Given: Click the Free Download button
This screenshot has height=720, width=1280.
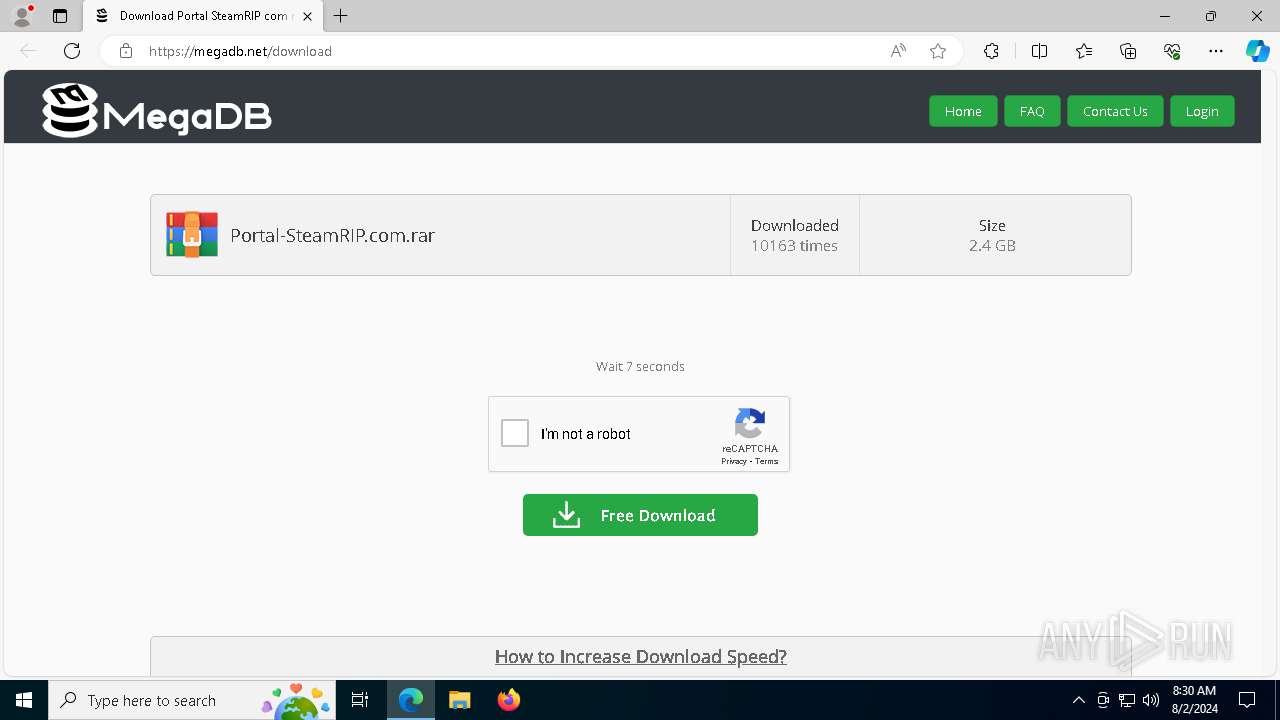Looking at the screenshot, I should point(640,515).
